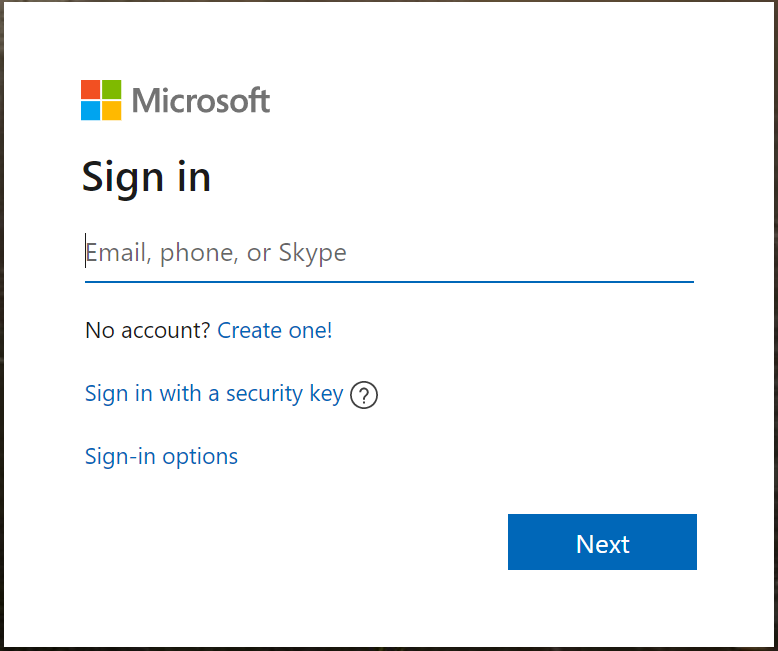Screen dimensions: 778x651
Task: Click the "No account?" text
Action: (148, 331)
